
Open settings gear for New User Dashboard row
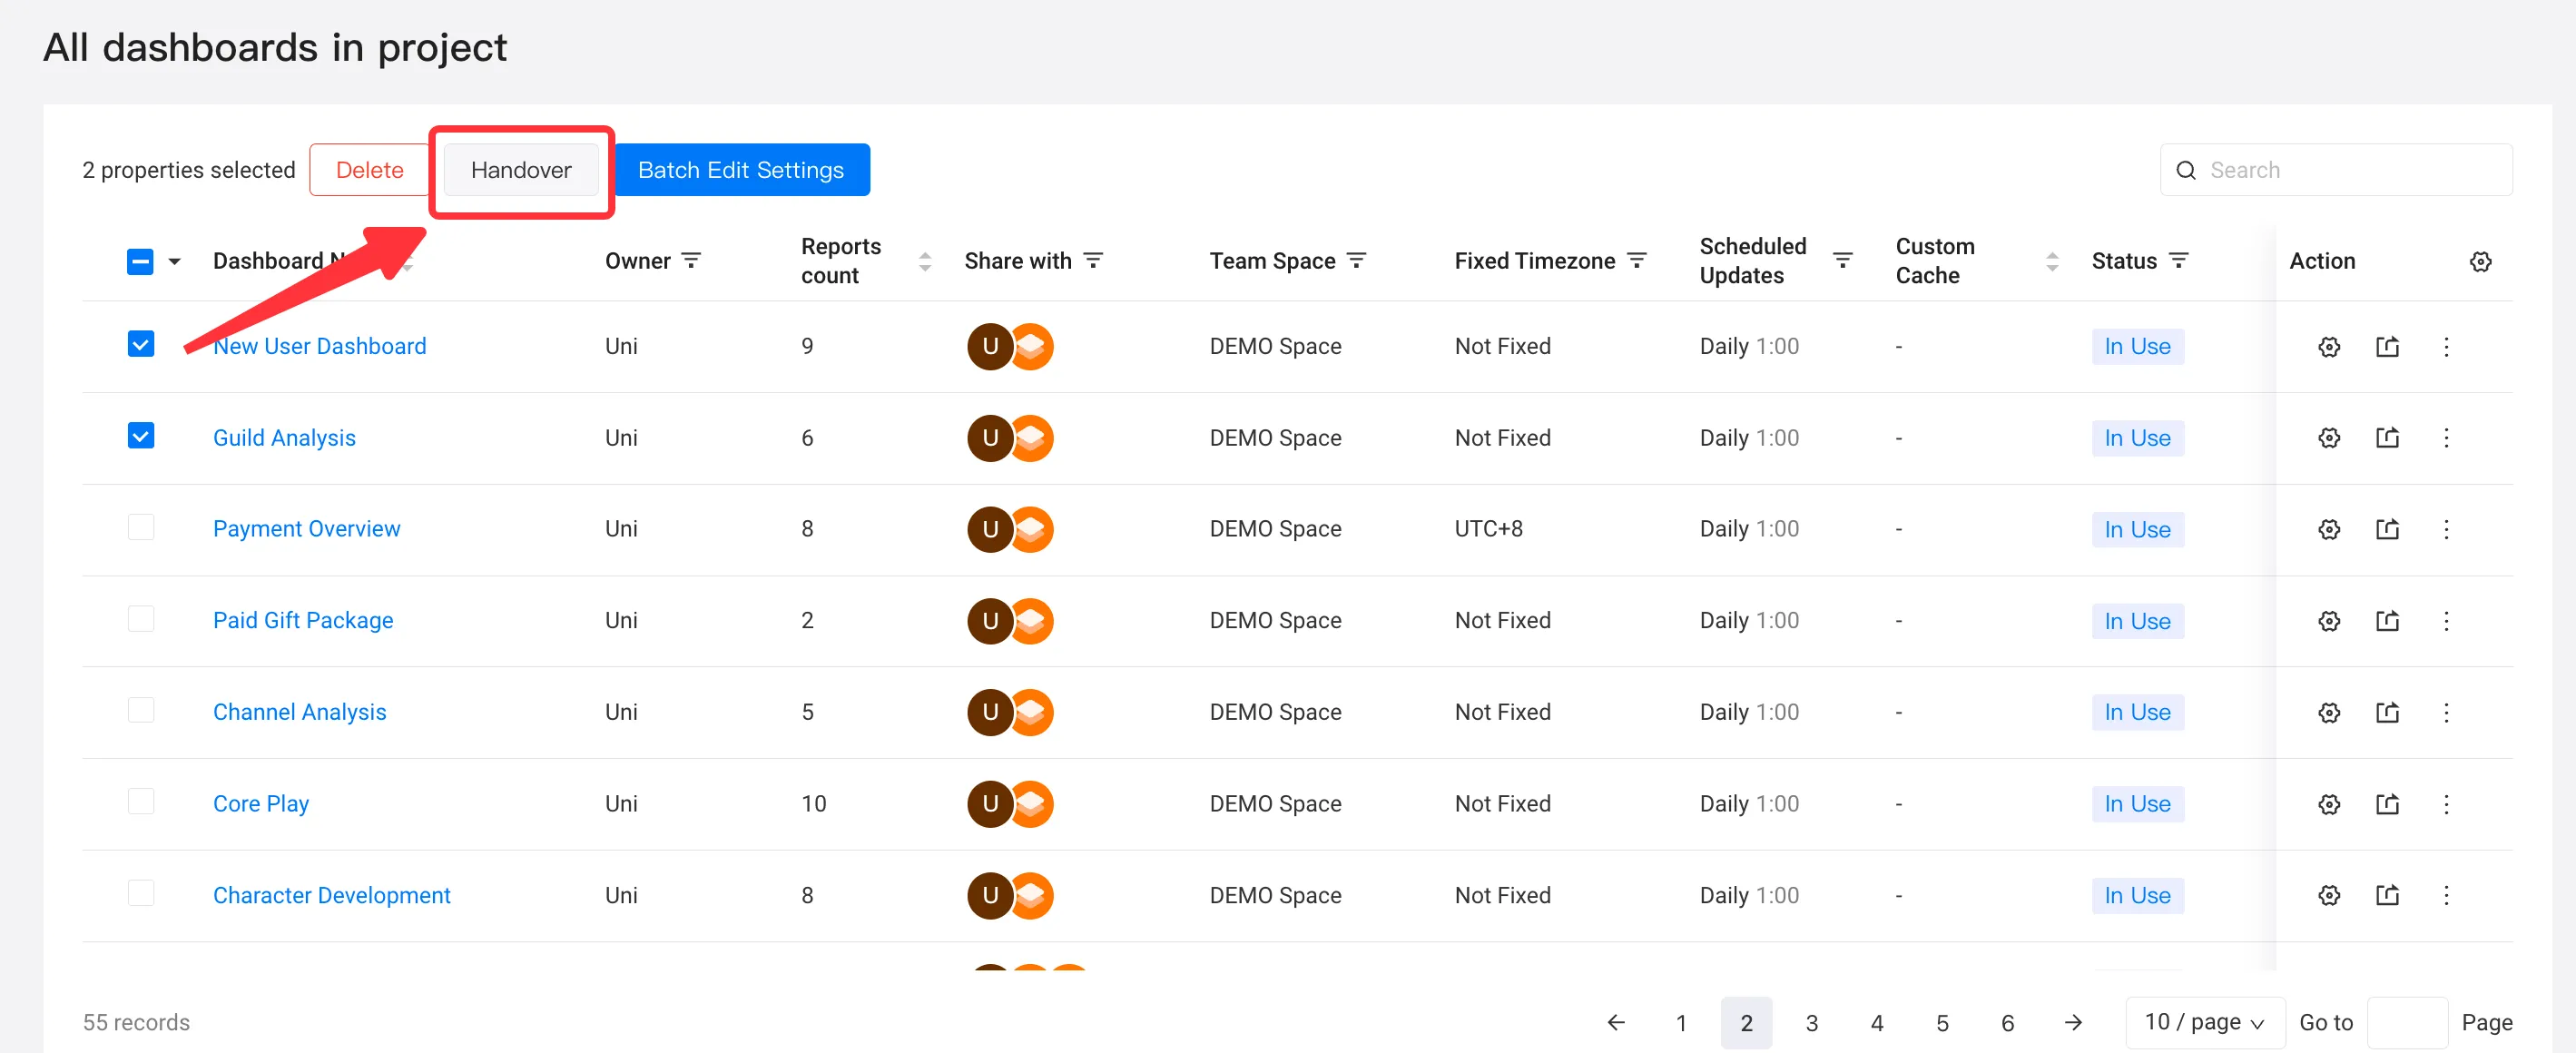tap(2328, 347)
